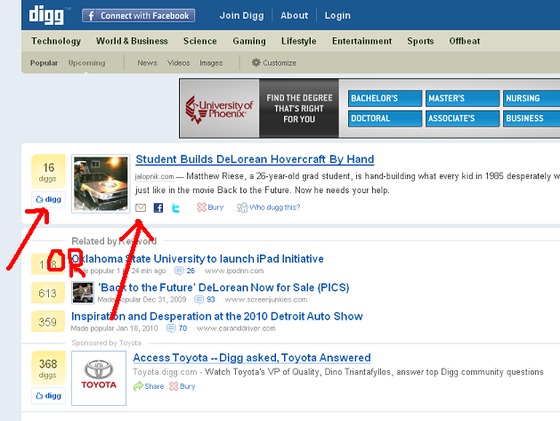This screenshot has height=421, width=560.
Task: Share DeLorean story on Twitter icon
Action: (x=175, y=208)
